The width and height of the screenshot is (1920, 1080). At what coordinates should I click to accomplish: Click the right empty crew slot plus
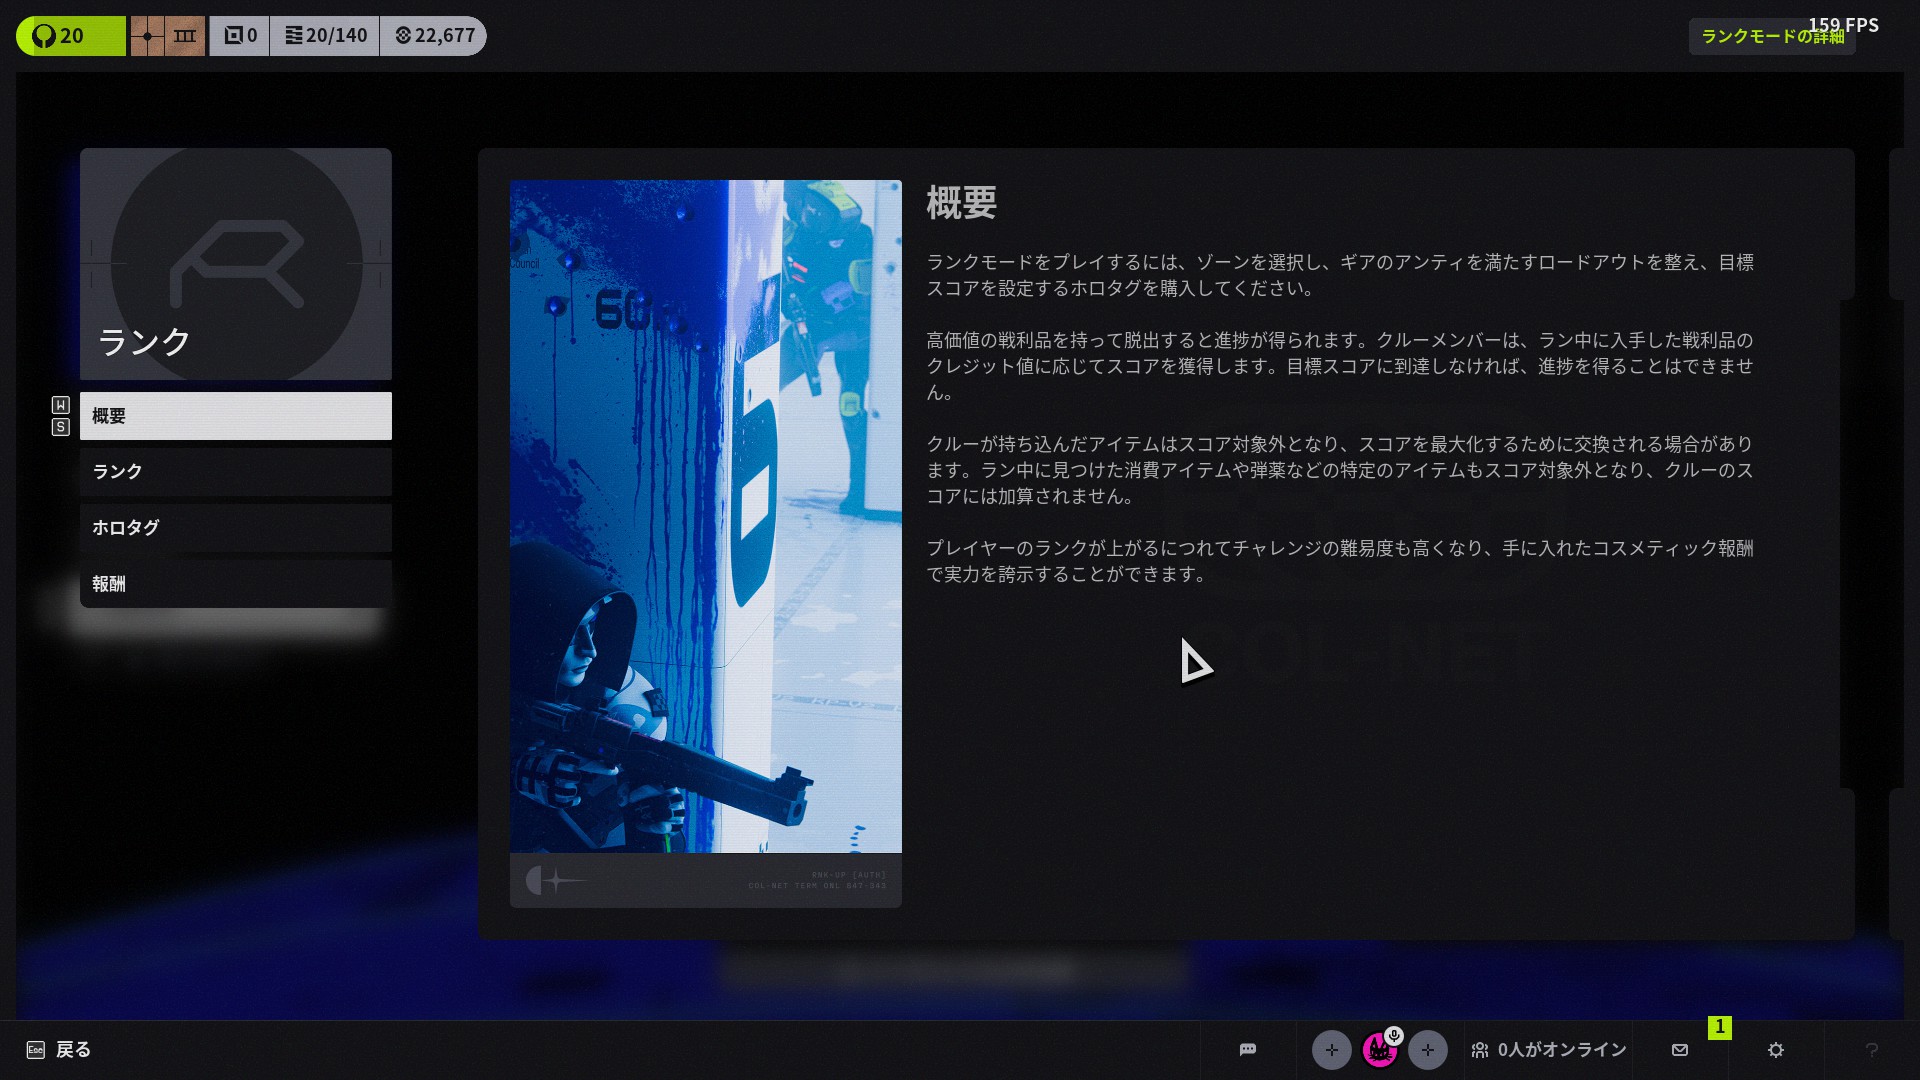click(x=1427, y=1050)
